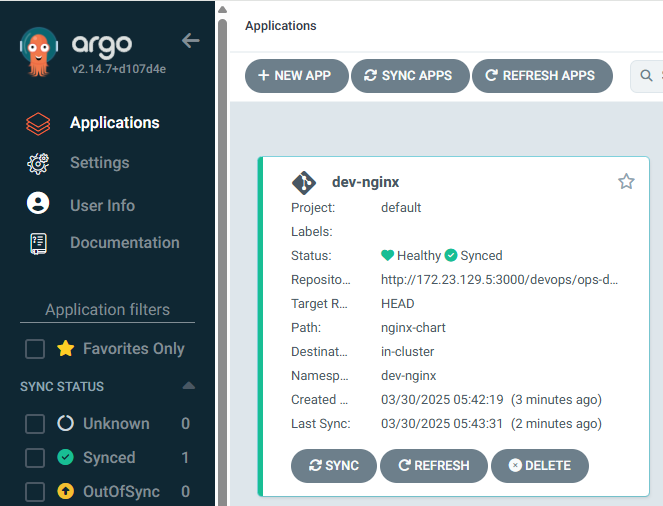Click the search magnifier icon
The height and width of the screenshot is (506, 663).
646,76
